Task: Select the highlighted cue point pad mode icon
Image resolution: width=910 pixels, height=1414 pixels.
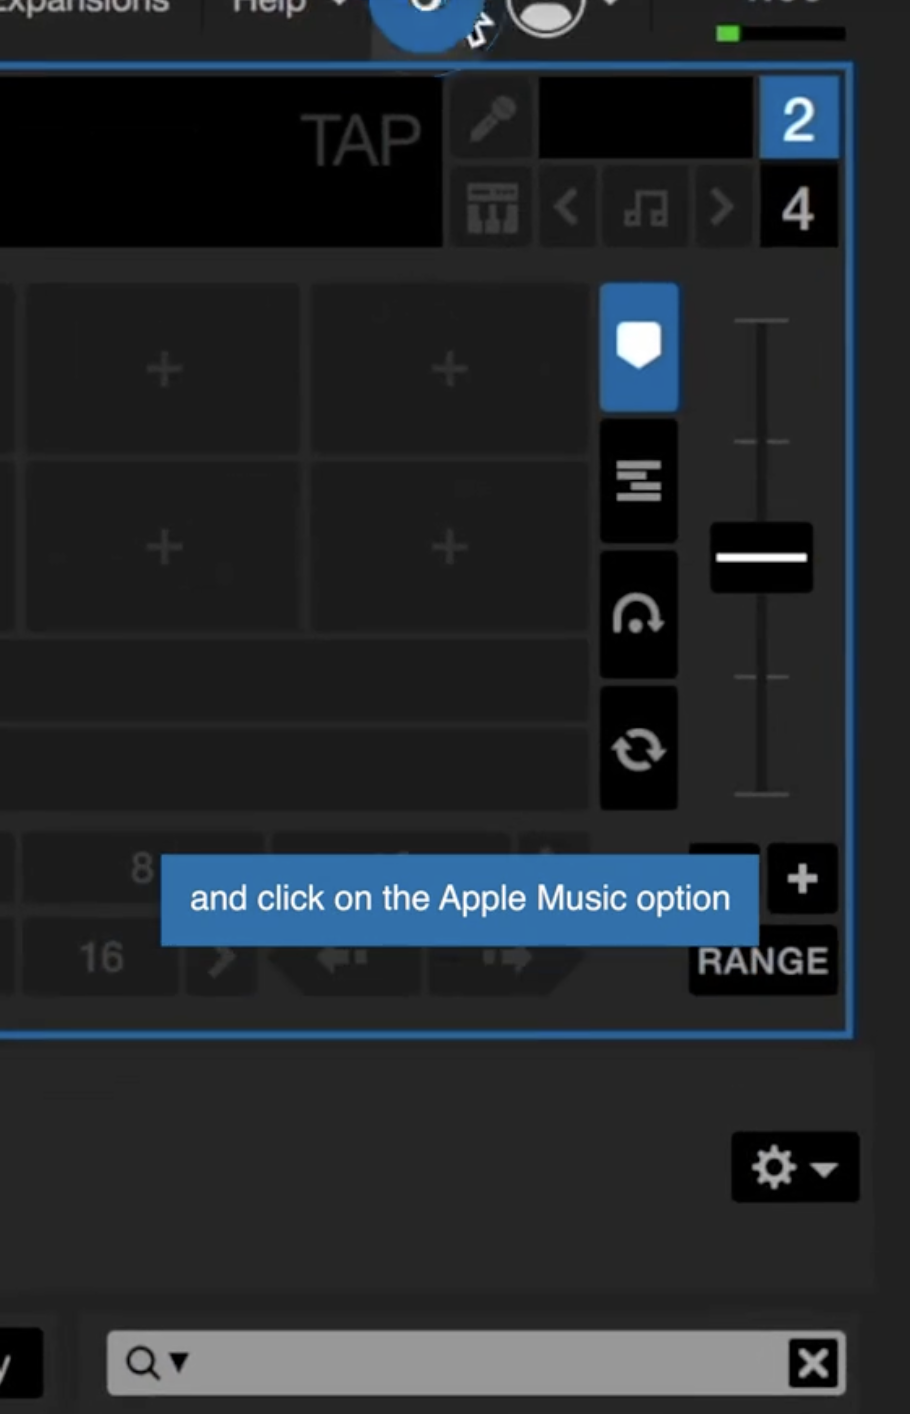Action: tap(639, 346)
